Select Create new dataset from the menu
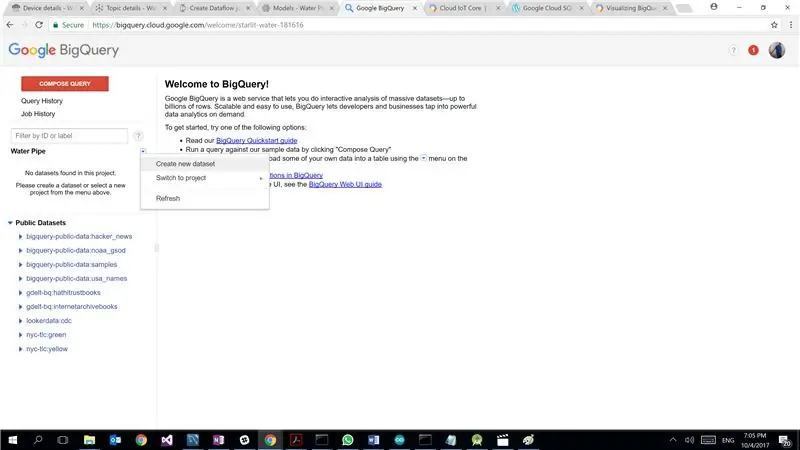The width and height of the screenshot is (800, 450). (205, 164)
